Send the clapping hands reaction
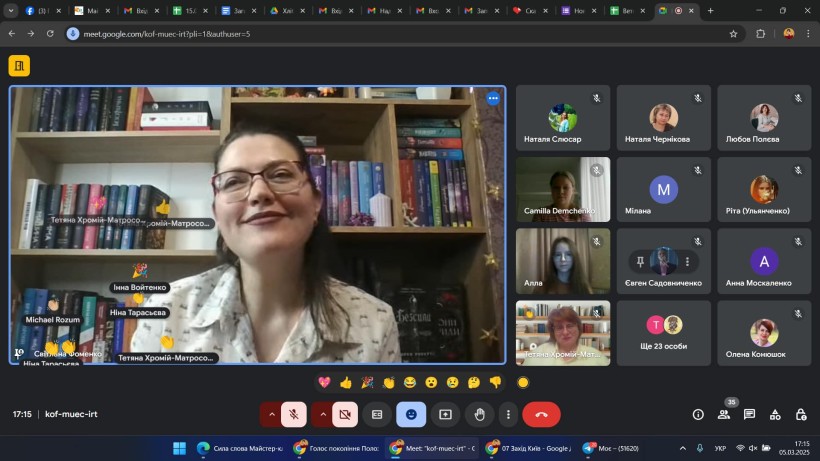820x461 pixels. [389, 383]
